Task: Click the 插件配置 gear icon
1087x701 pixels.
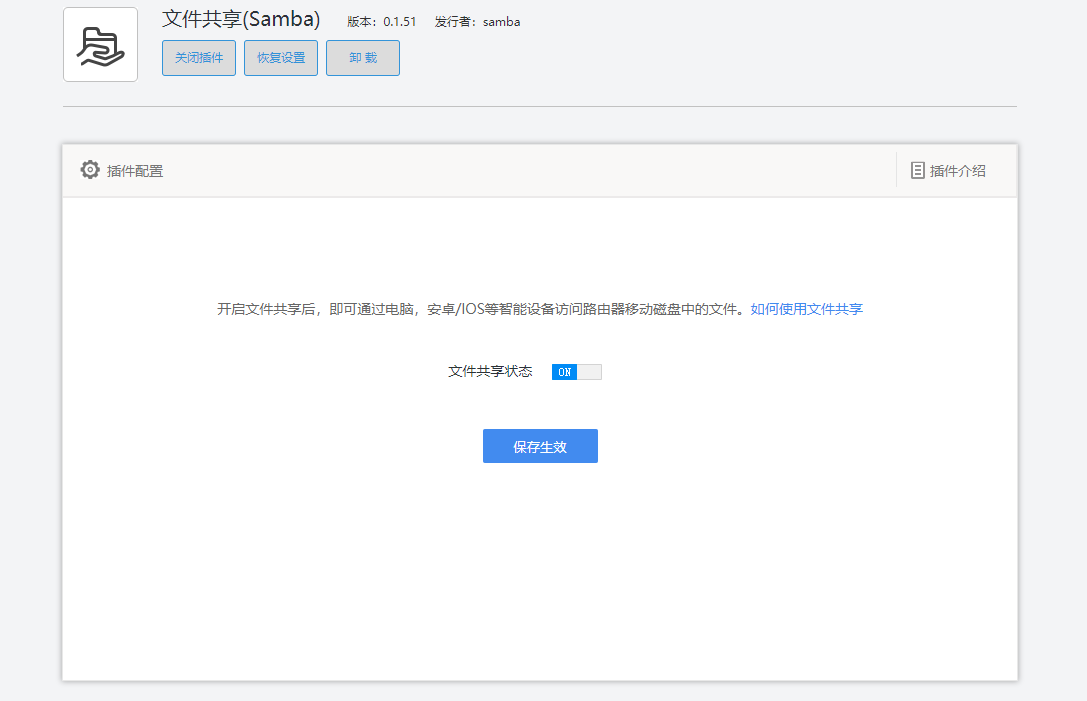Action: pyautogui.click(x=89, y=170)
